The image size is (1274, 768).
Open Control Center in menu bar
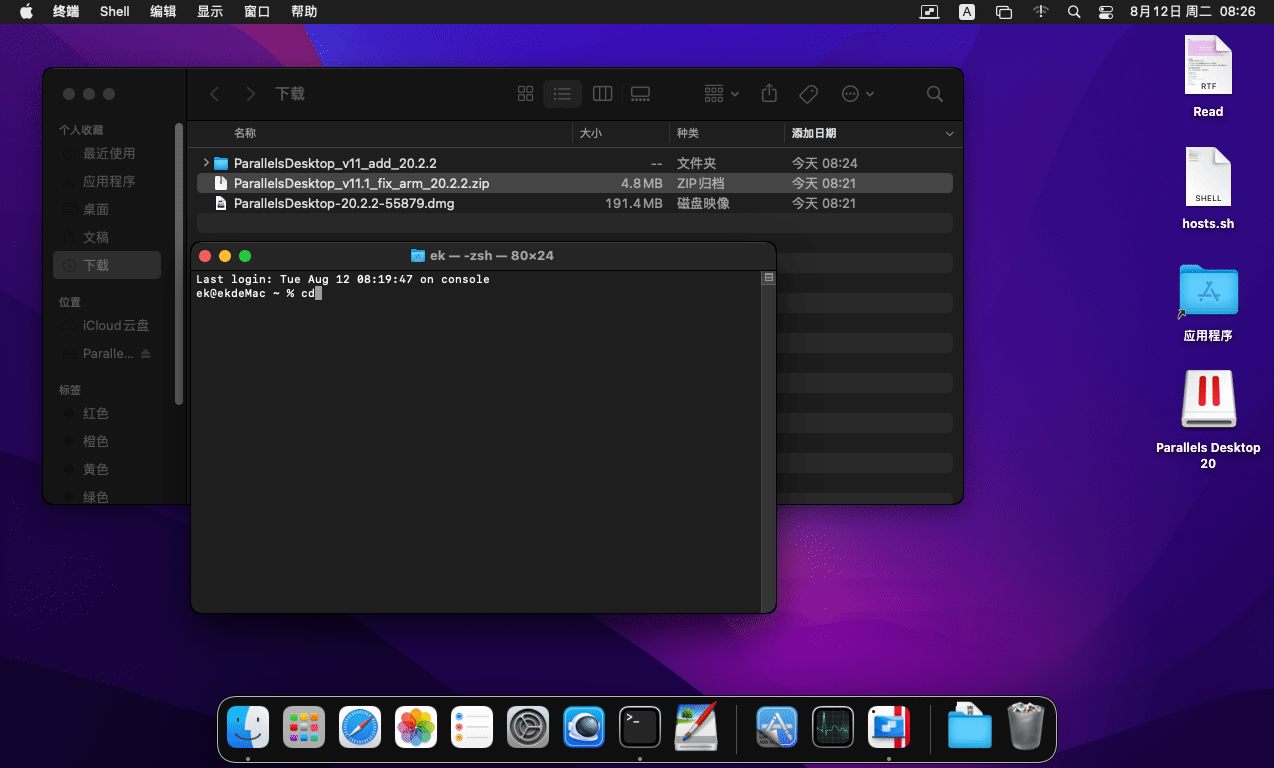point(1105,12)
